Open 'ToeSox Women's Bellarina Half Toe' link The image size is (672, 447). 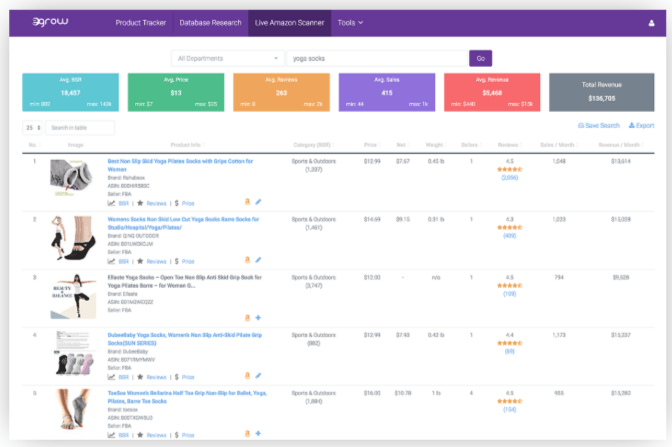(187, 397)
